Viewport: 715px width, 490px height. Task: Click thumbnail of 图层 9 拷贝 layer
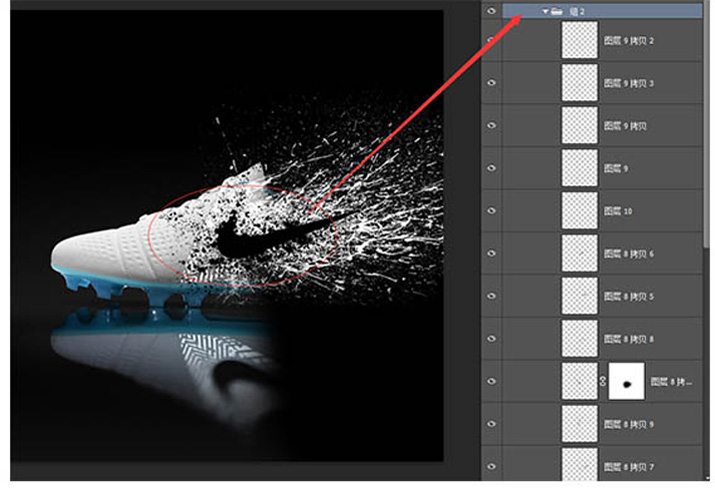click(x=579, y=126)
